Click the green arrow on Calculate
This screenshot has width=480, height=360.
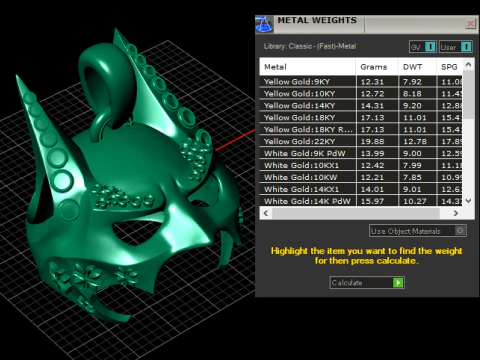pos(398,283)
